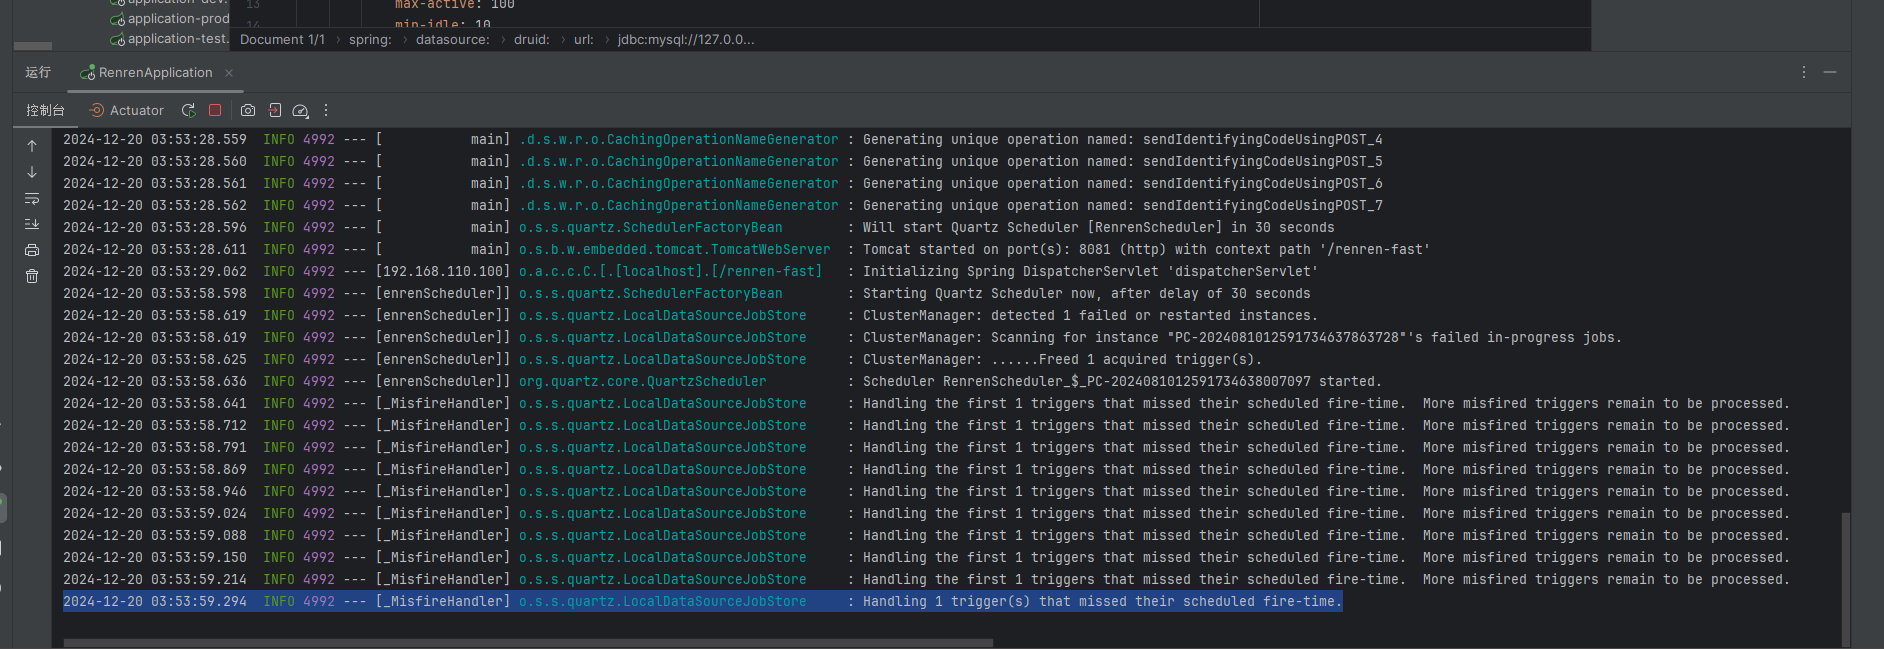Screen dimensions: 1884x649
Task: Switch to the Actuator tab
Action: tap(126, 110)
